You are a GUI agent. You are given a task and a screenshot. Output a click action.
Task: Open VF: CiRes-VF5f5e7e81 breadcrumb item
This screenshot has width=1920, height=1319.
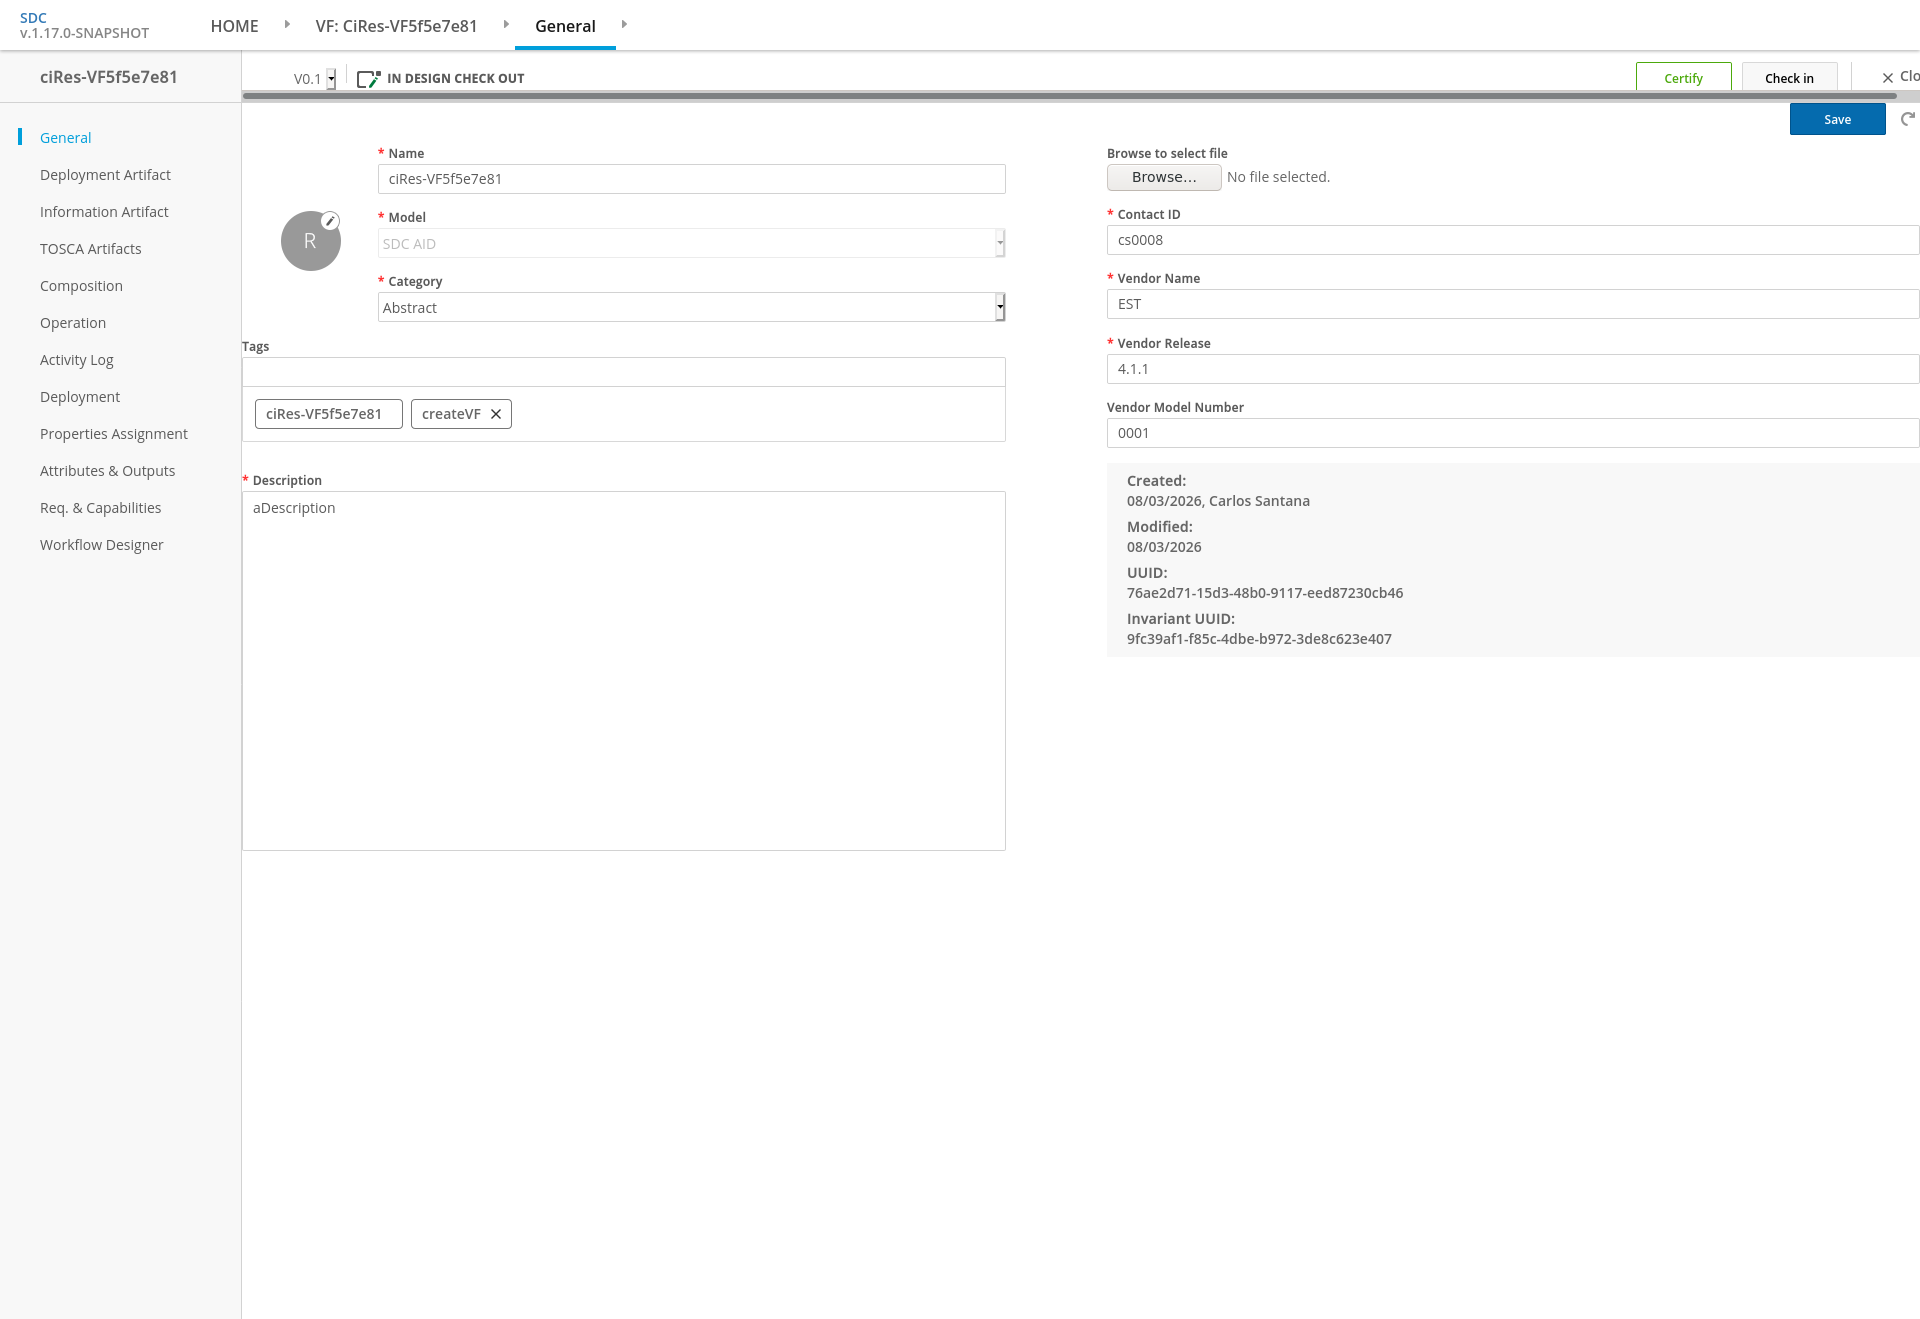[x=396, y=26]
